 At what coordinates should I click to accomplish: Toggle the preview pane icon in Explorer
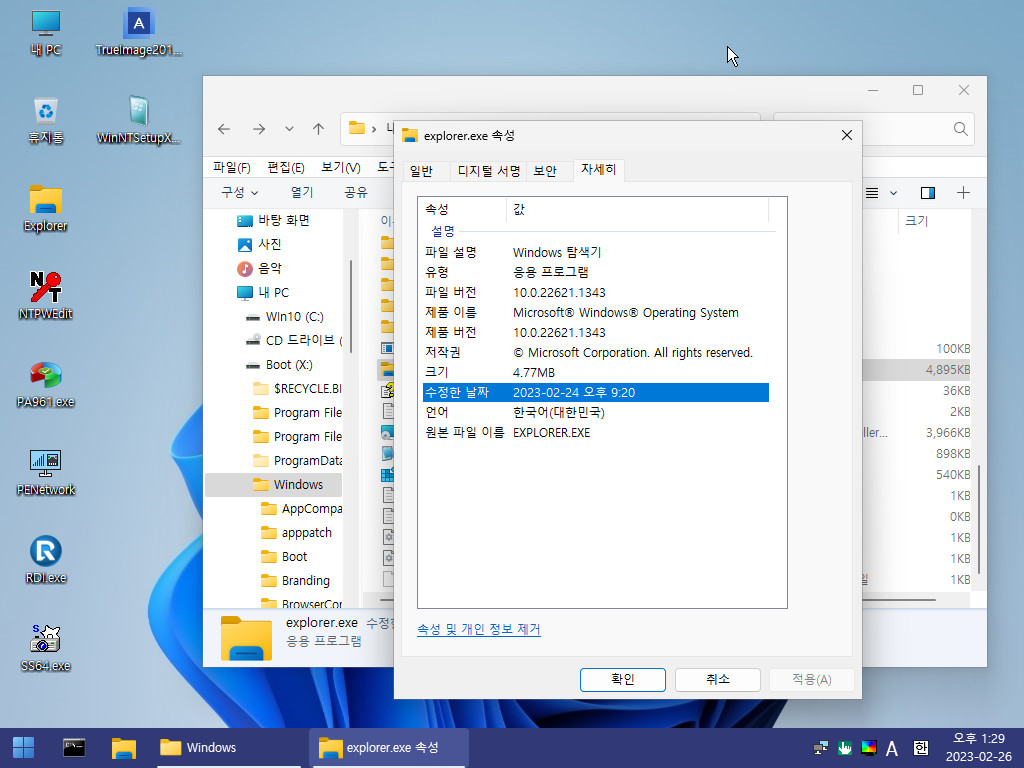tap(927, 193)
